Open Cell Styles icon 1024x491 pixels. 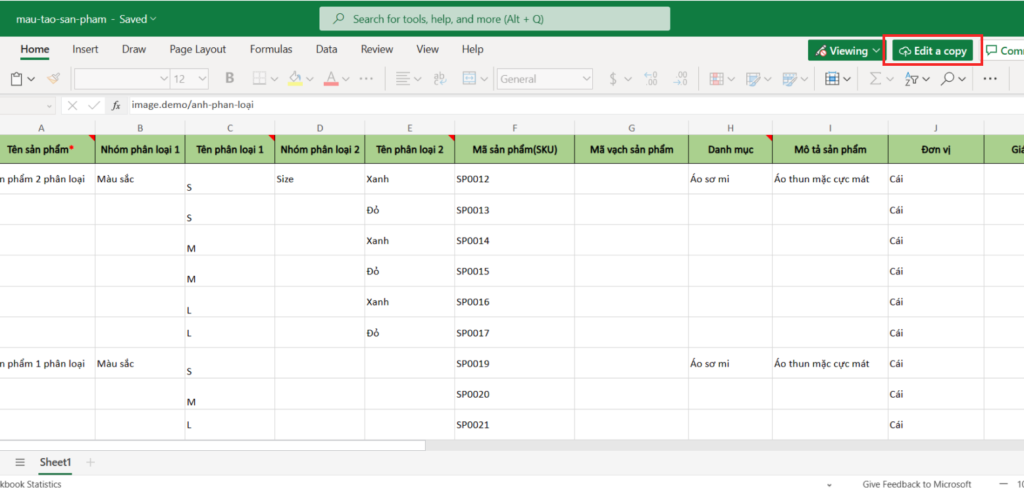point(790,79)
